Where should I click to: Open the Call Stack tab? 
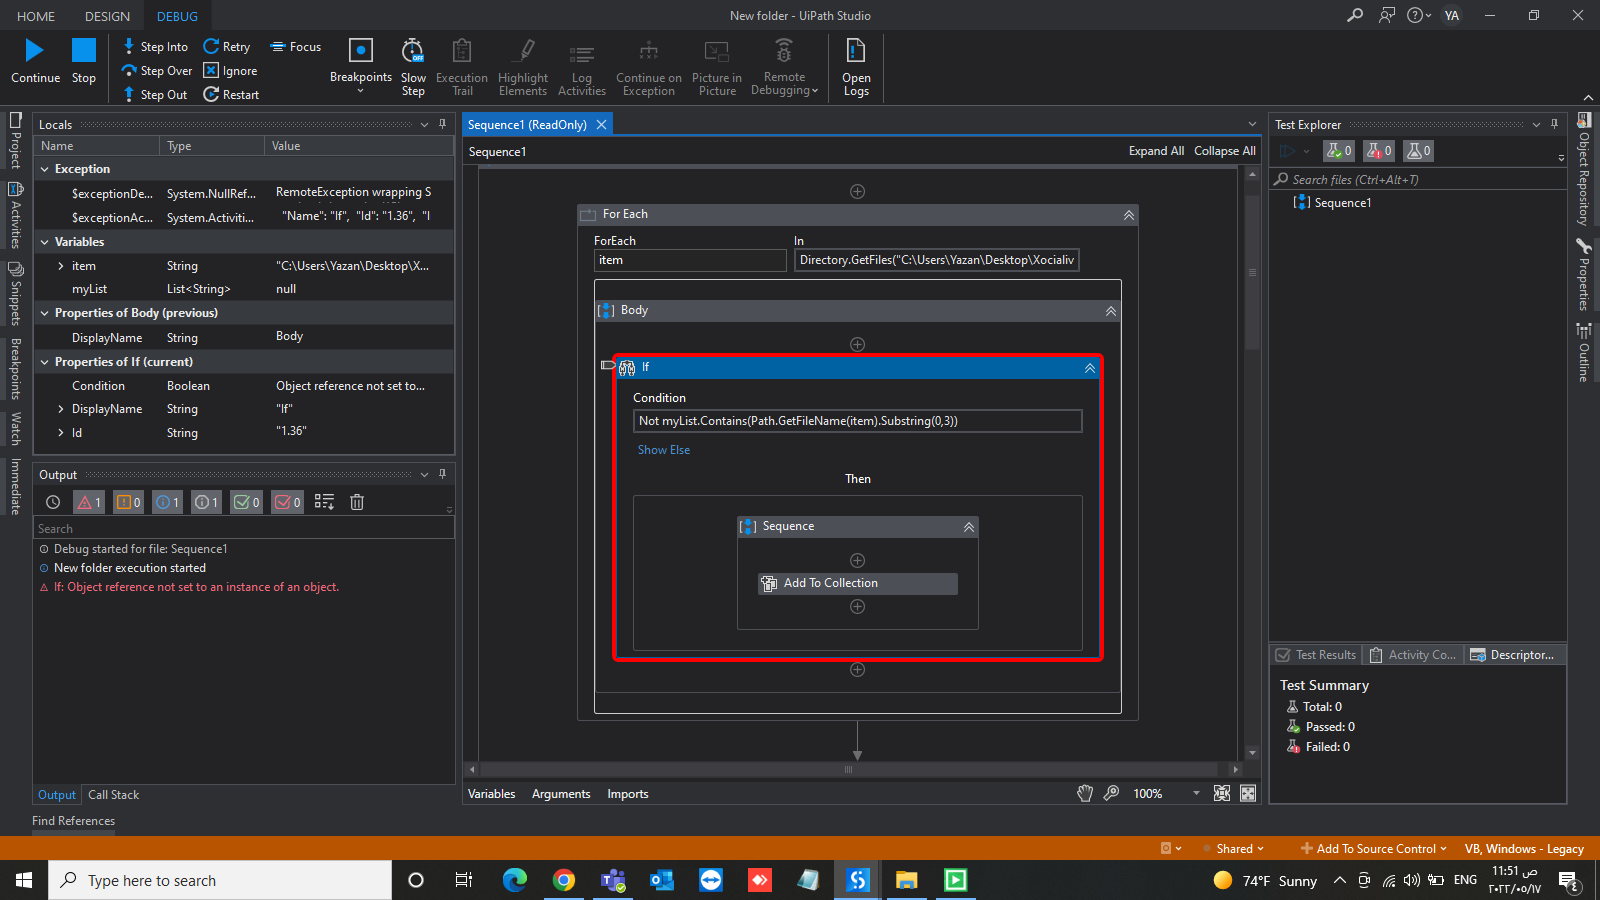[113, 795]
